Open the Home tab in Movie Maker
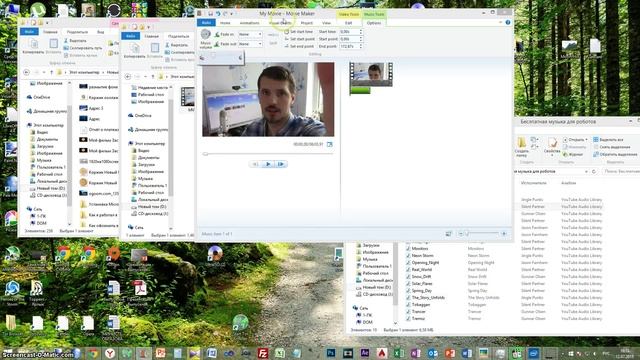This screenshot has height=360, width=640. click(225, 23)
